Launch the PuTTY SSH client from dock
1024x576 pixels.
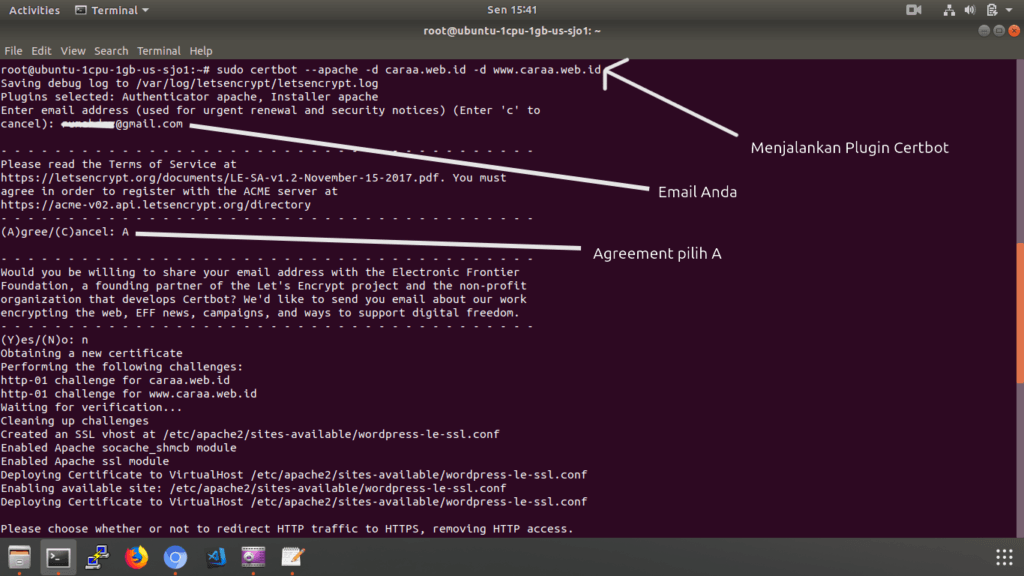pos(97,557)
